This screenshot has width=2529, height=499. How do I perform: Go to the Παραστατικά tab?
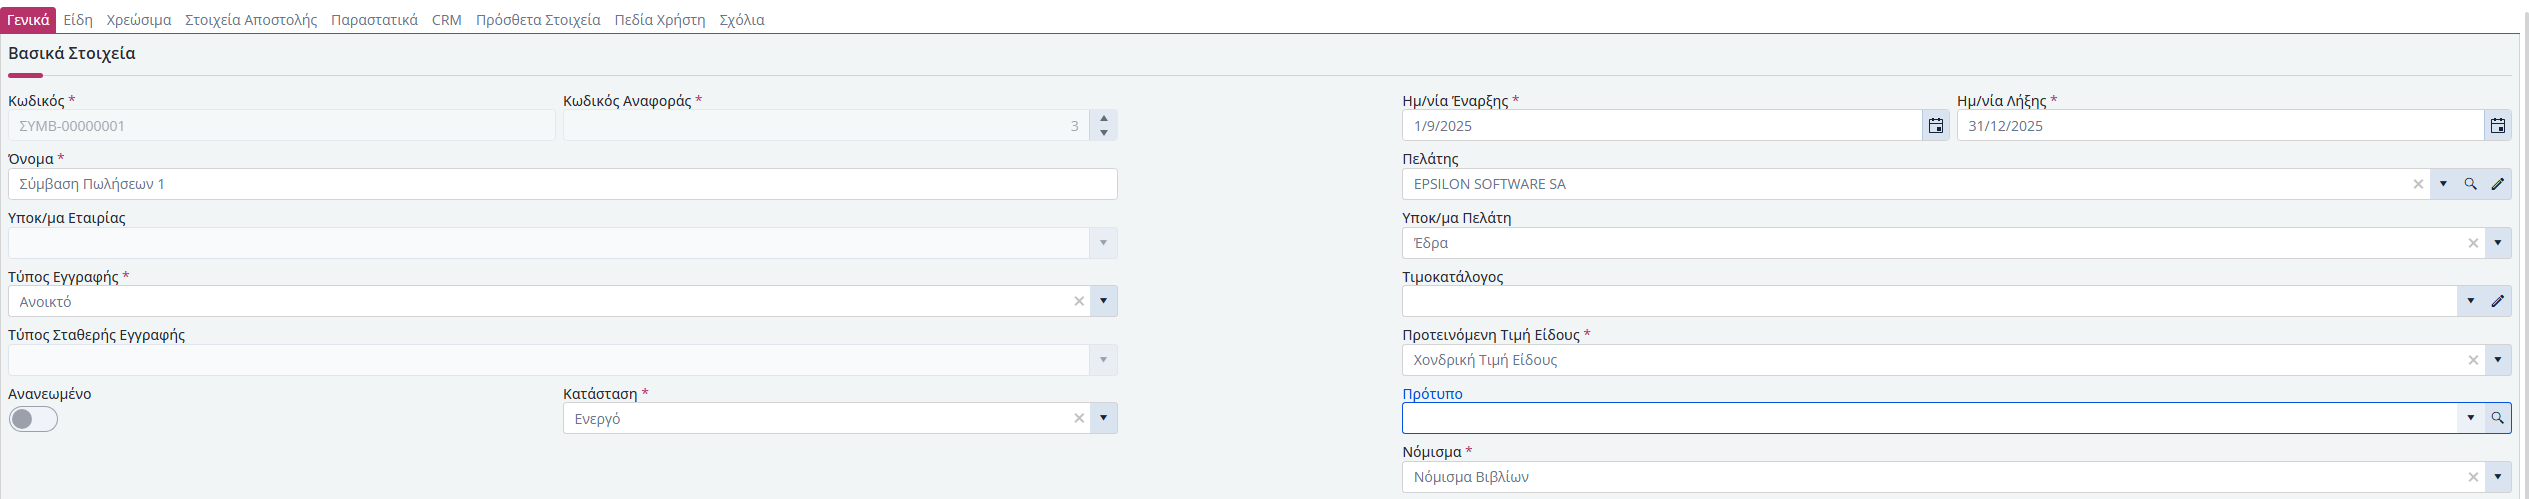point(374,20)
